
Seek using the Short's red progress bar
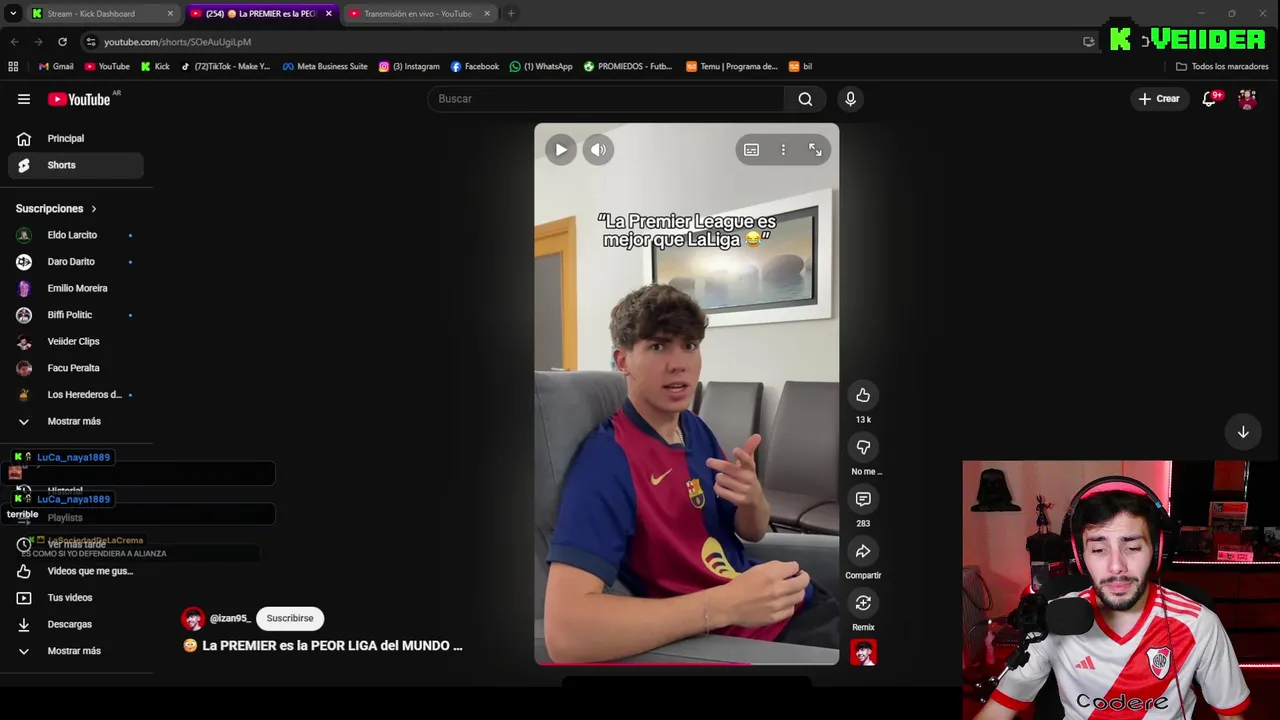686,663
